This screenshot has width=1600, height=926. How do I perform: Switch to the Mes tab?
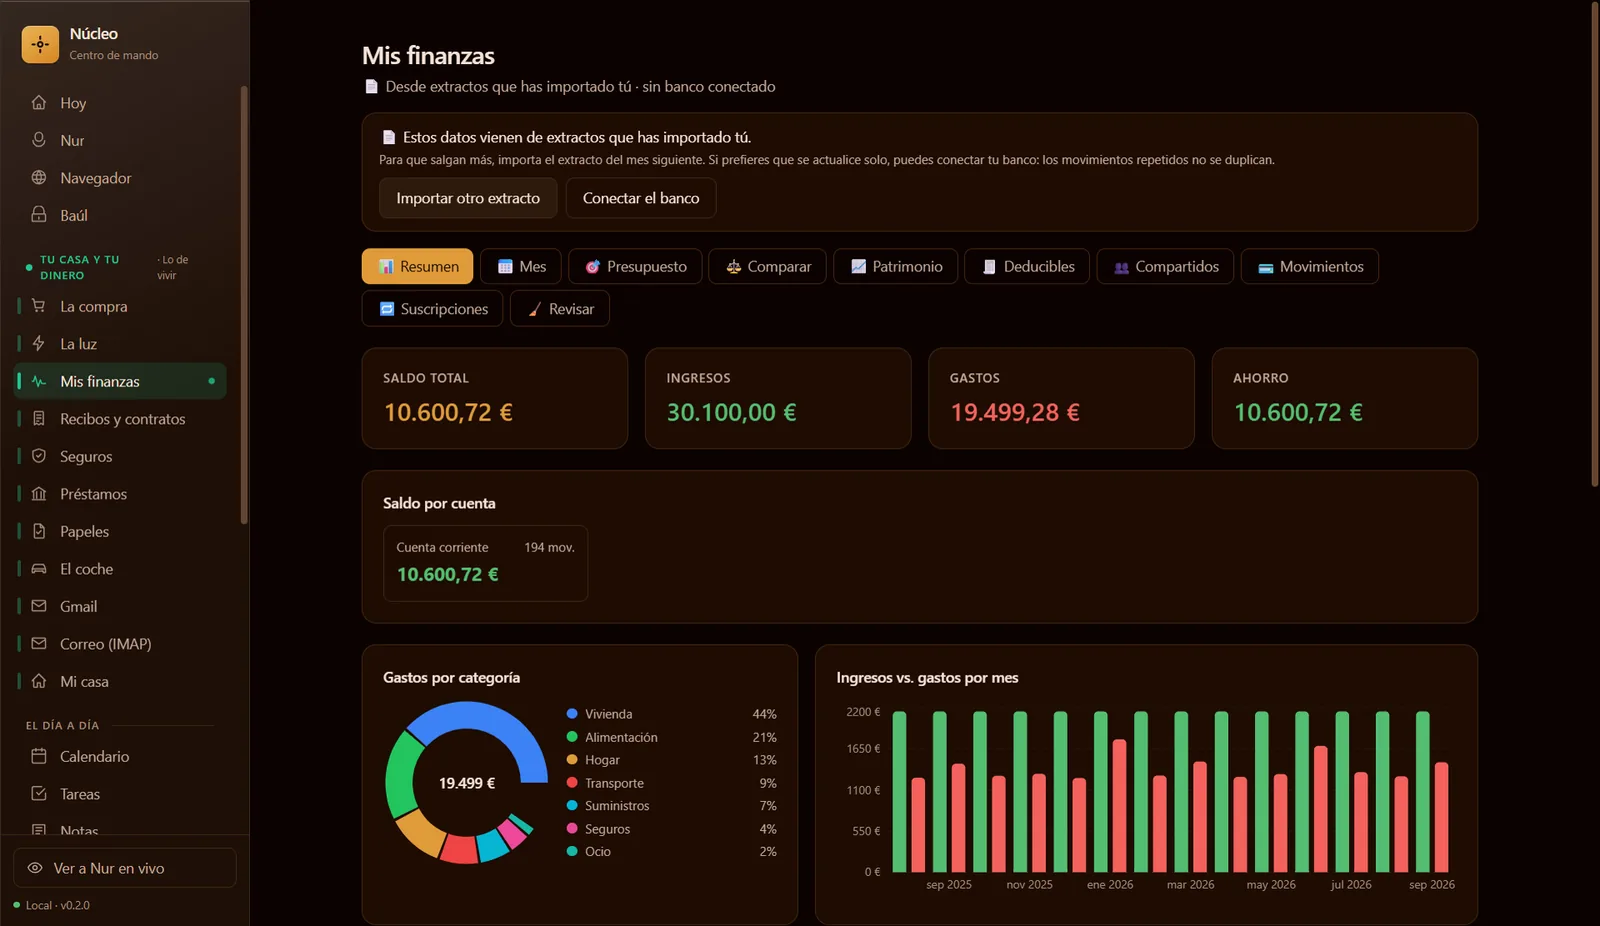(521, 266)
